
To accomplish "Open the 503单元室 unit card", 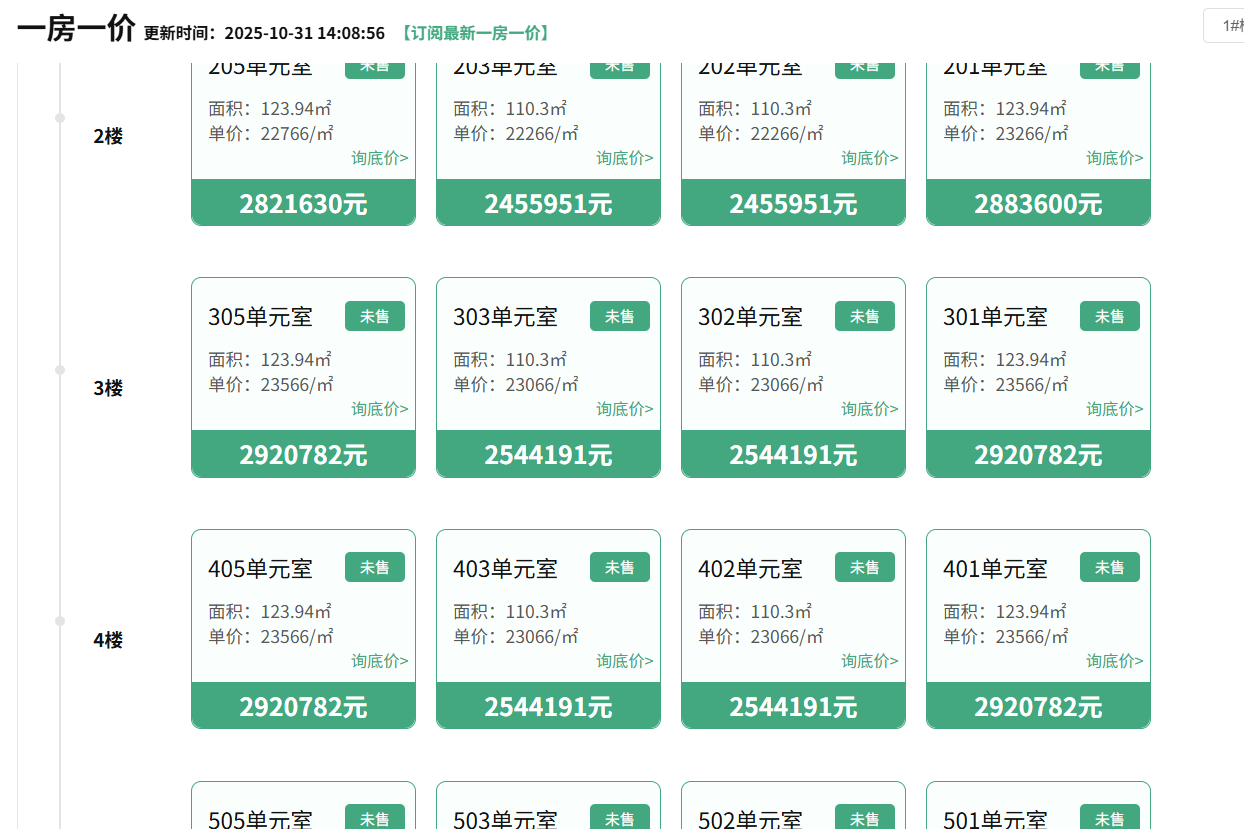I will pos(505,819).
